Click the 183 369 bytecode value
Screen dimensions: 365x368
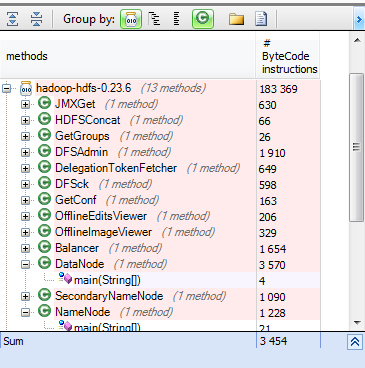pos(278,89)
